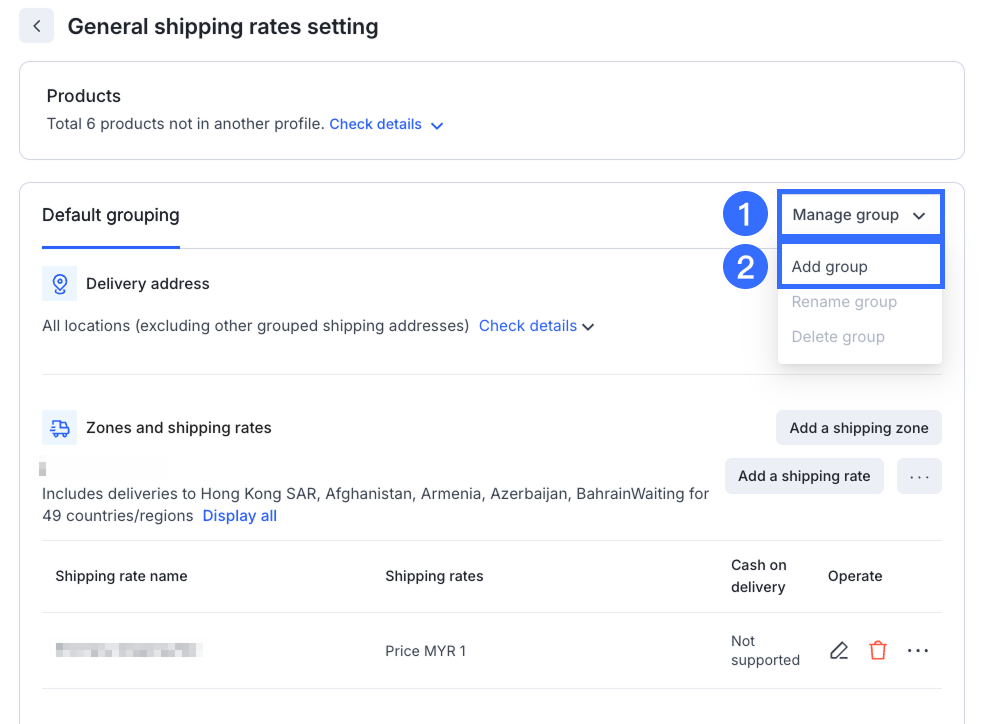Open more options beside the trash icon
This screenshot has width=990, height=724.
[x=918, y=651]
